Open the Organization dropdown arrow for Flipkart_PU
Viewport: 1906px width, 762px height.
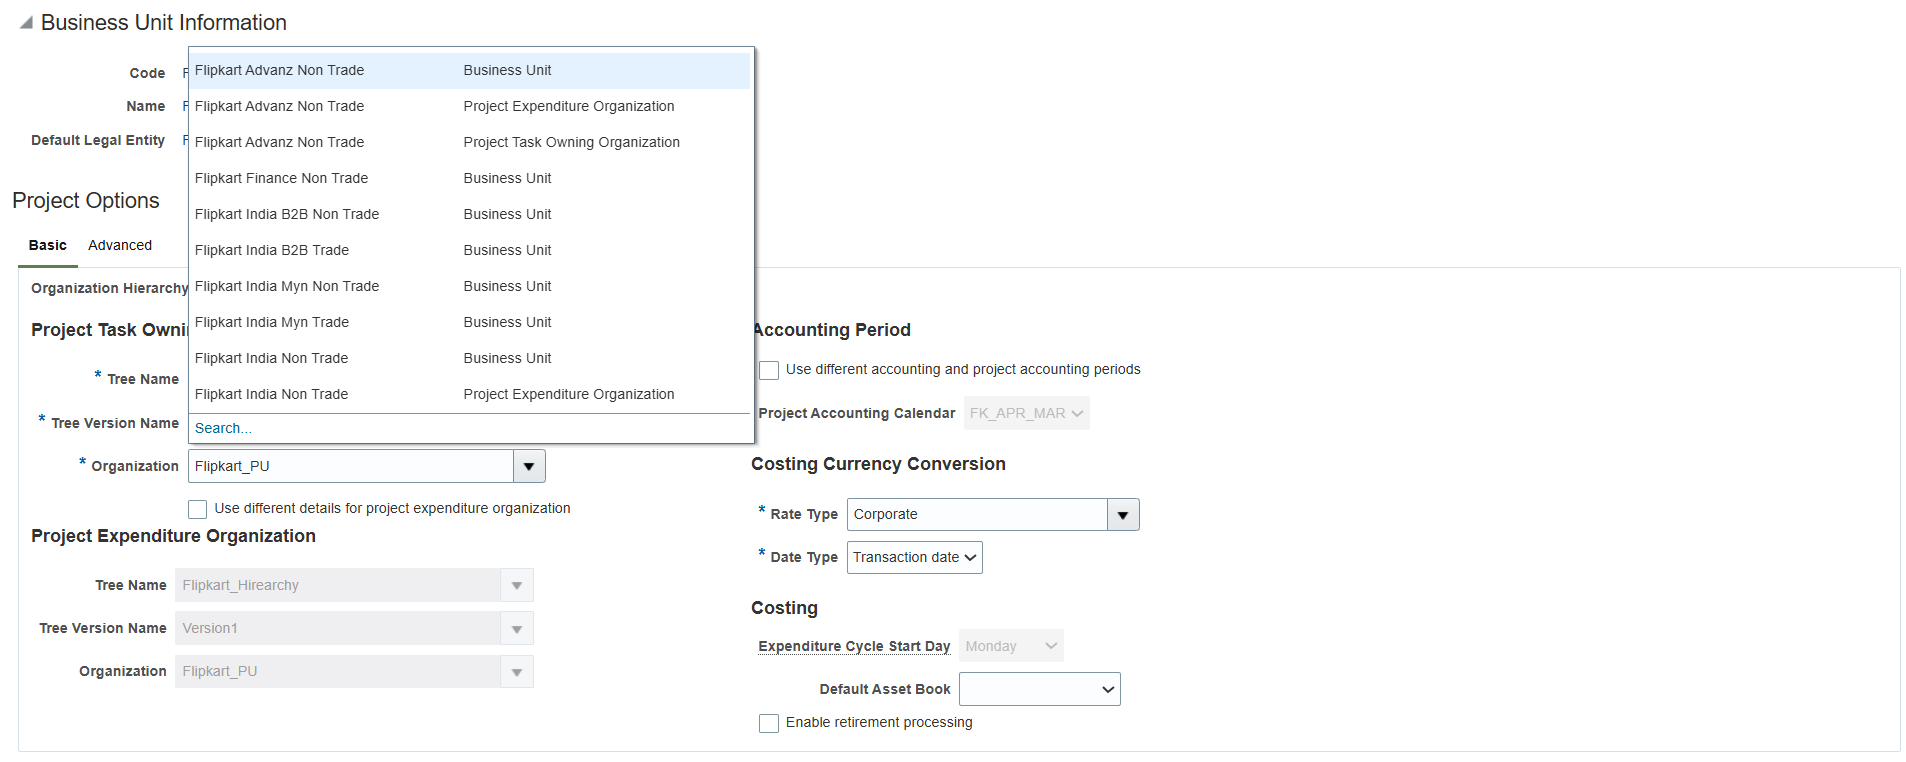[x=529, y=466]
